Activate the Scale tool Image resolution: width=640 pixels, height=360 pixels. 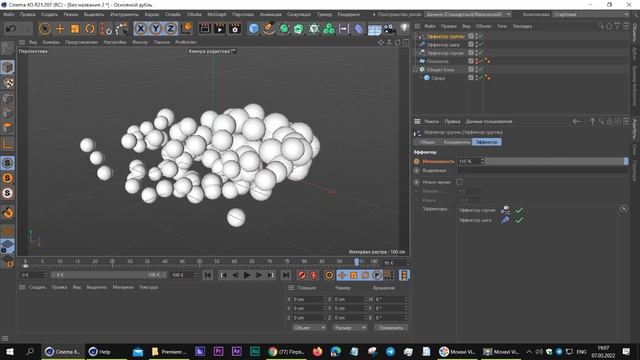(75, 29)
